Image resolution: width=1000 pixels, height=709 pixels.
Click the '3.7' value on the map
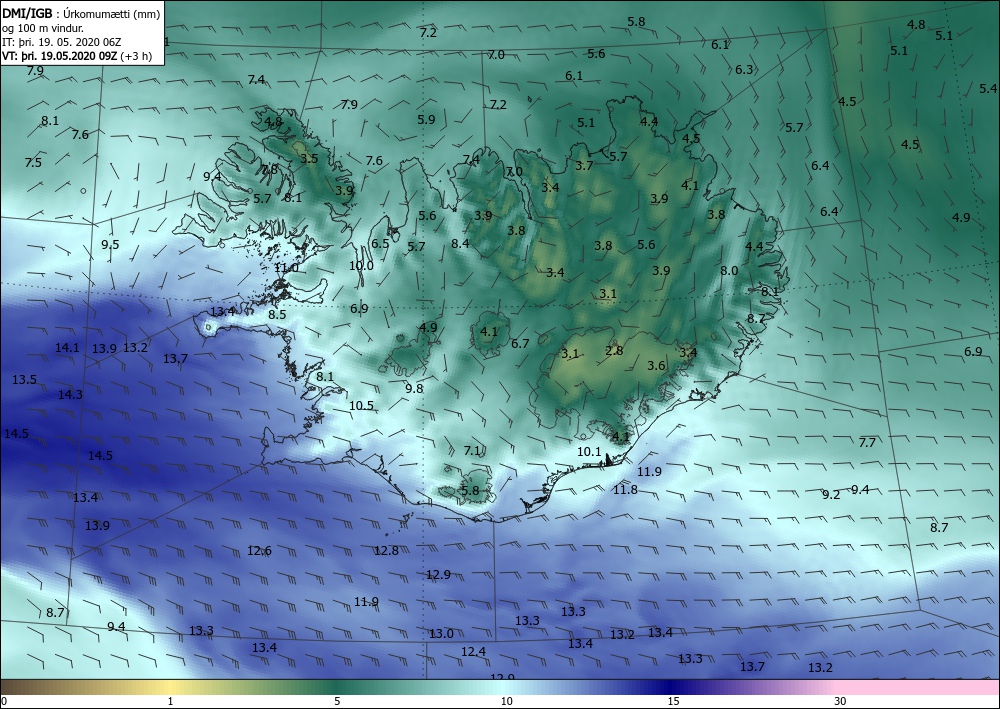585,166
